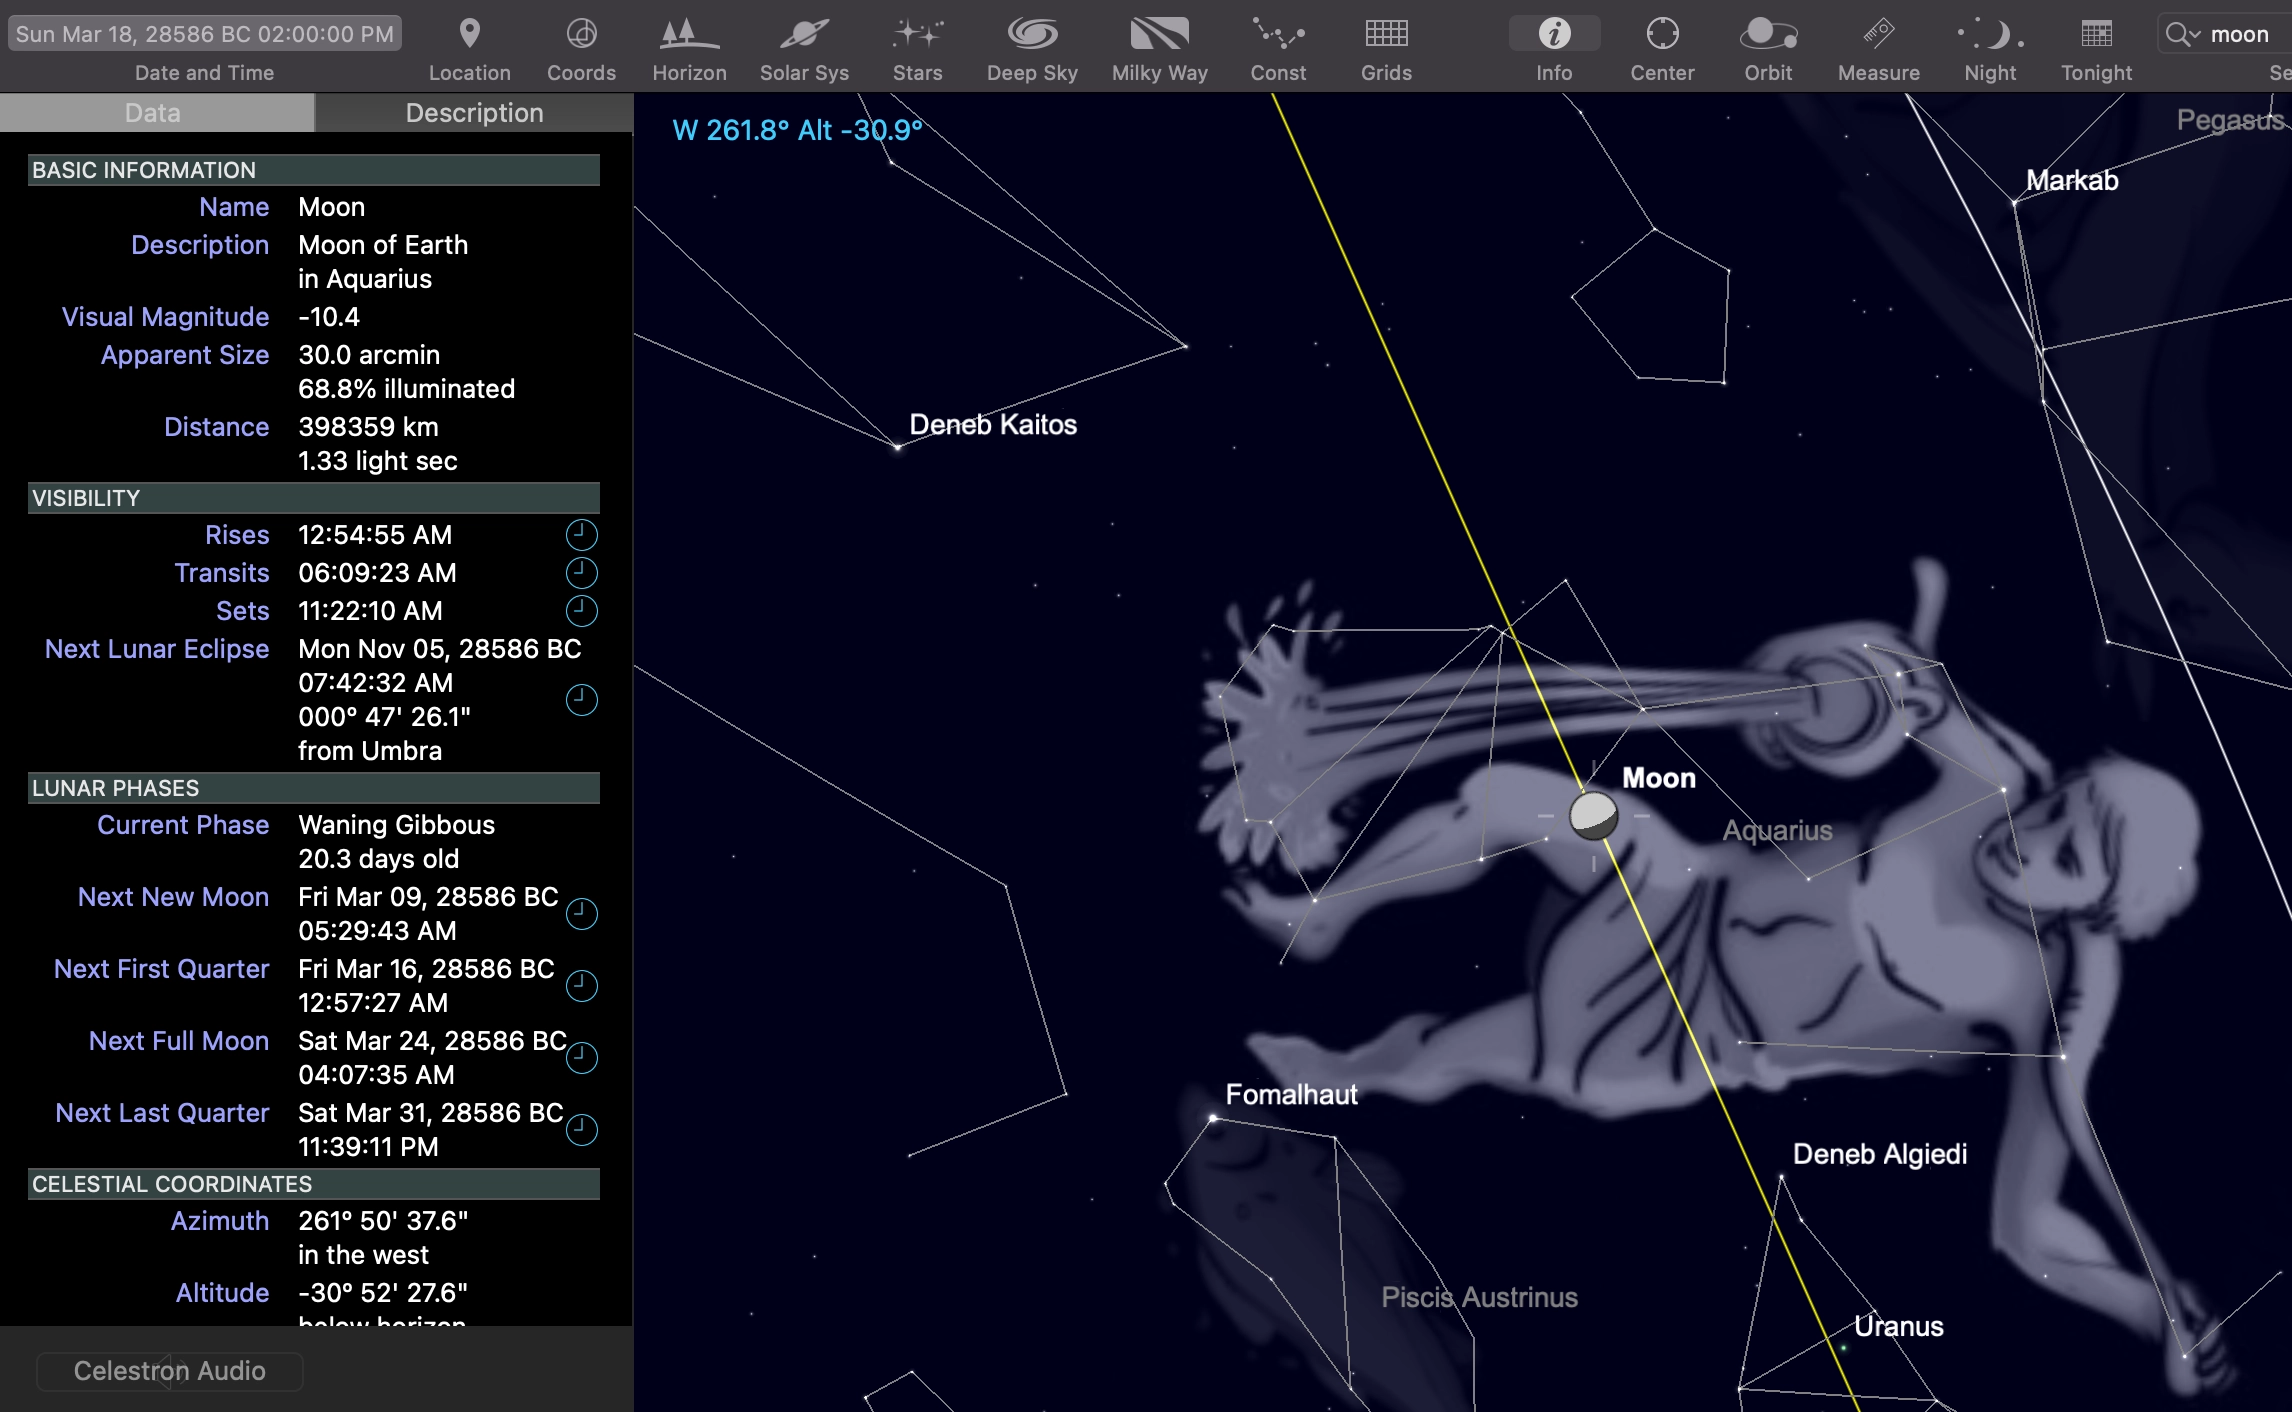Toggle the Const constellation lines icon
2292x1412 pixels.
(x=1278, y=34)
